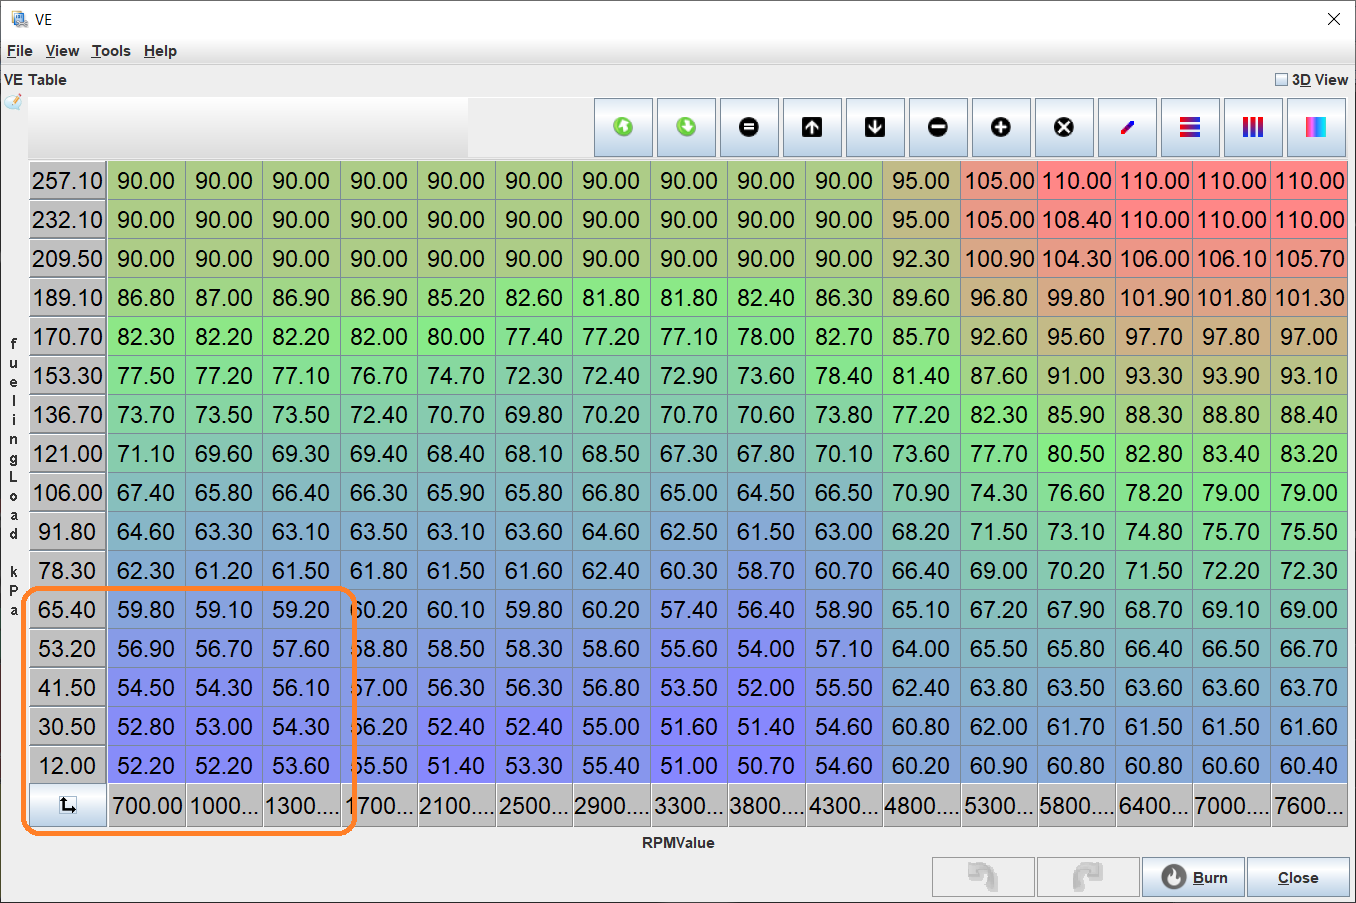
Task: Enable the 3D View checkbox
Action: pyautogui.click(x=1281, y=80)
